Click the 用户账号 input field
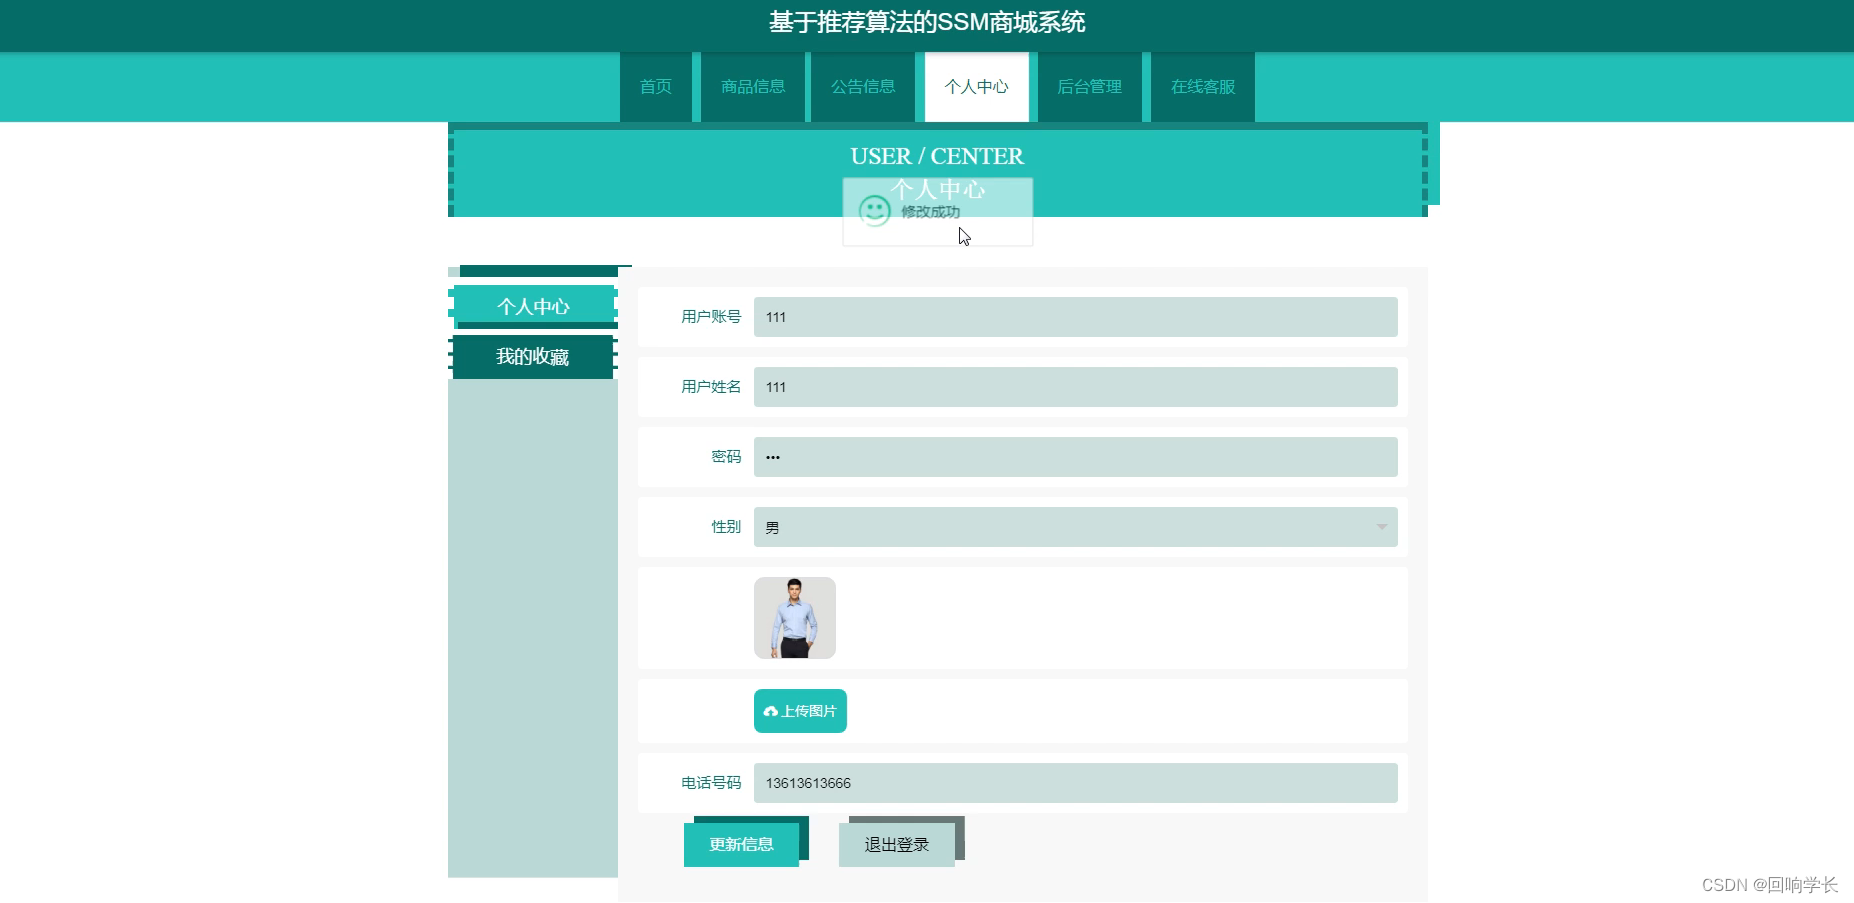This screenshot has width=1854, height=903. pos(1075,317)
